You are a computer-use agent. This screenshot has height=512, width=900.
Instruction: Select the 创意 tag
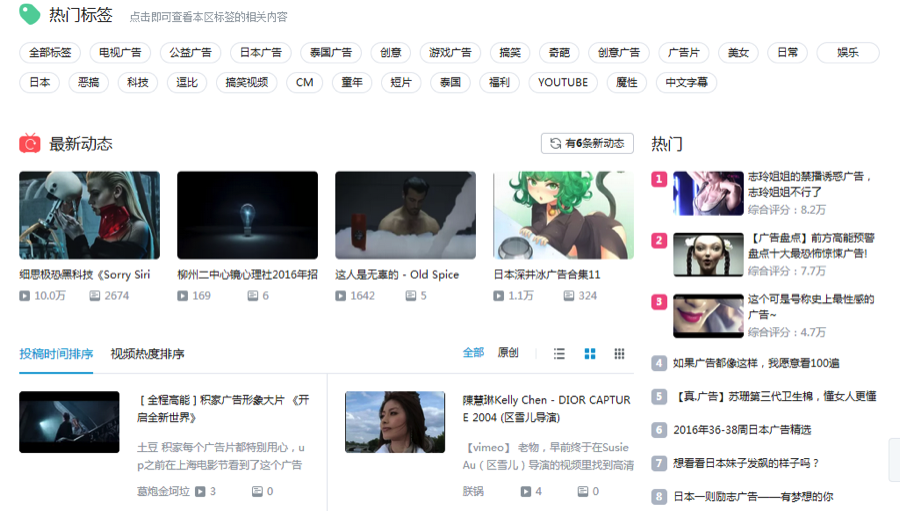click(x=390, y=52)
